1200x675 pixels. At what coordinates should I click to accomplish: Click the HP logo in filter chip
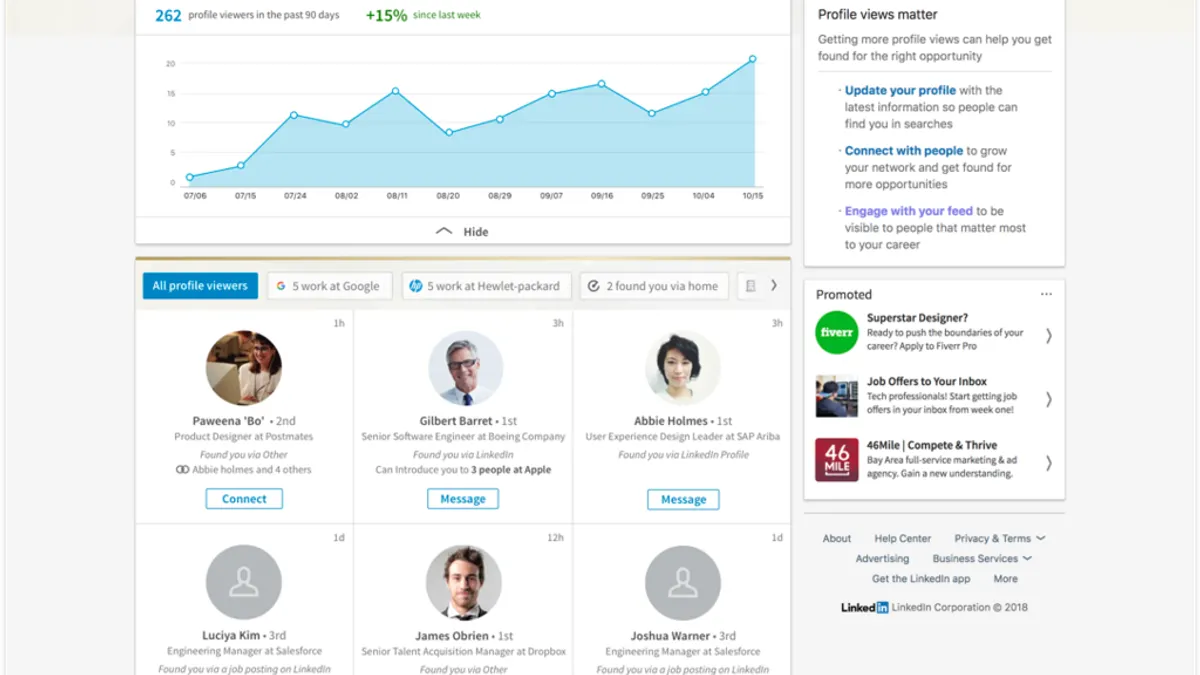[416, 286]
